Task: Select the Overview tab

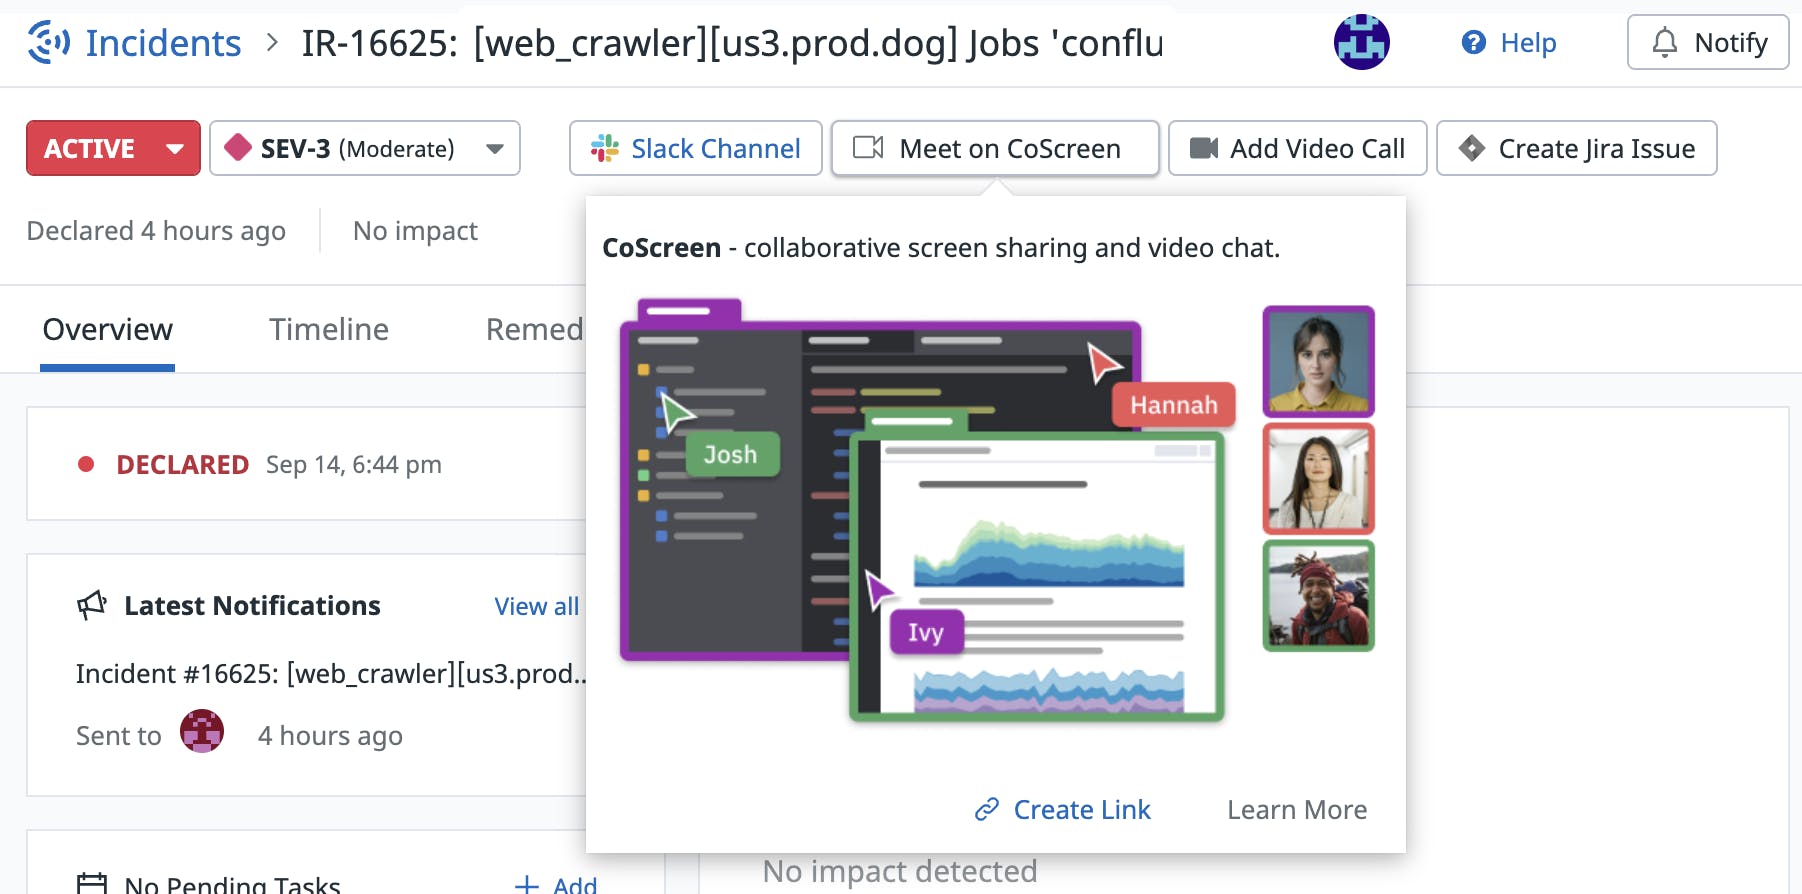Action: (x=107, y=329)
